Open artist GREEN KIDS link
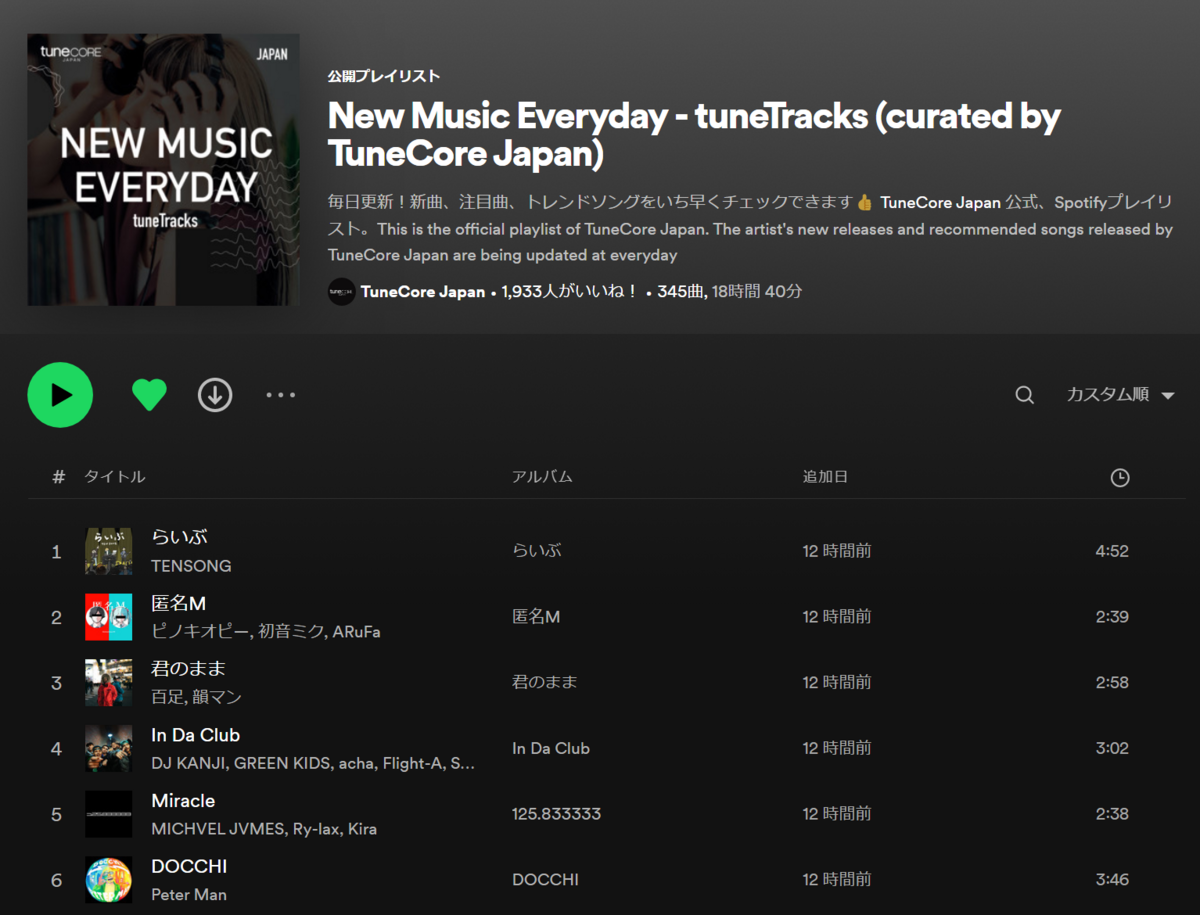1200x915 pixels. pos(282,764)
